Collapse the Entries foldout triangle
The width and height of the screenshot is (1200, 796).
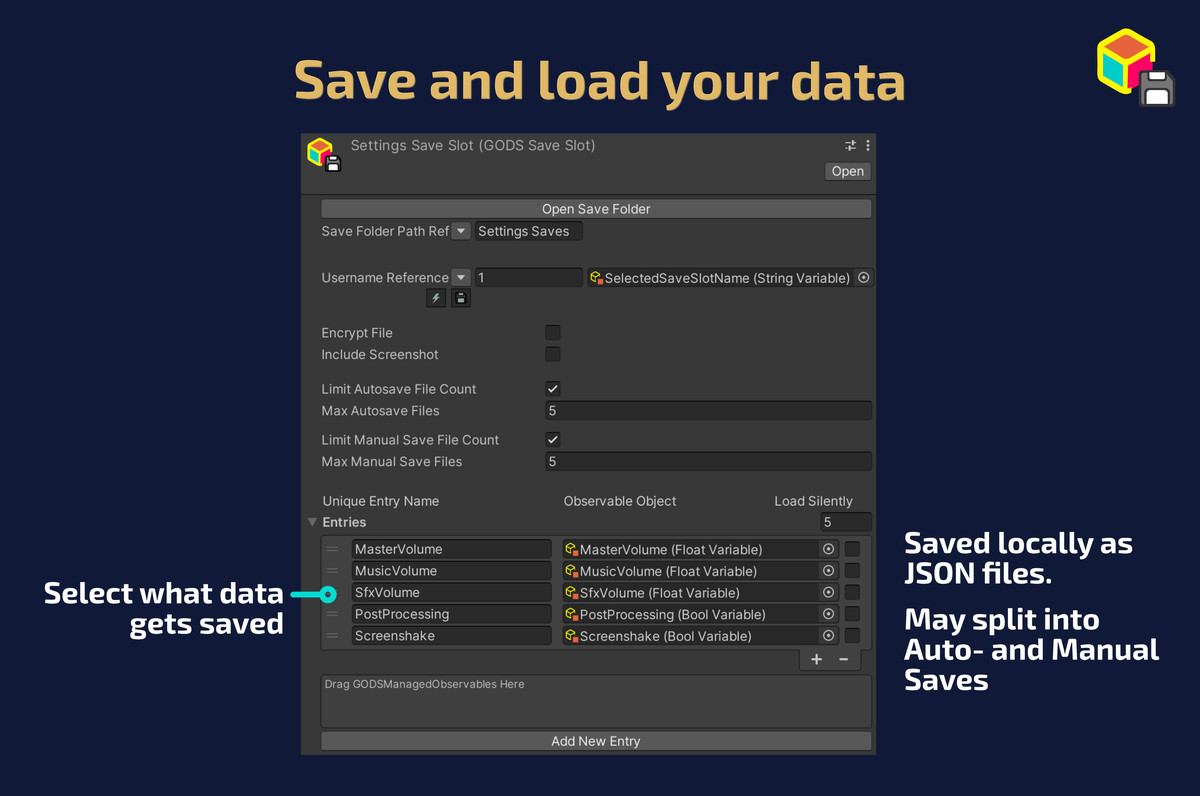pos(312,522)
